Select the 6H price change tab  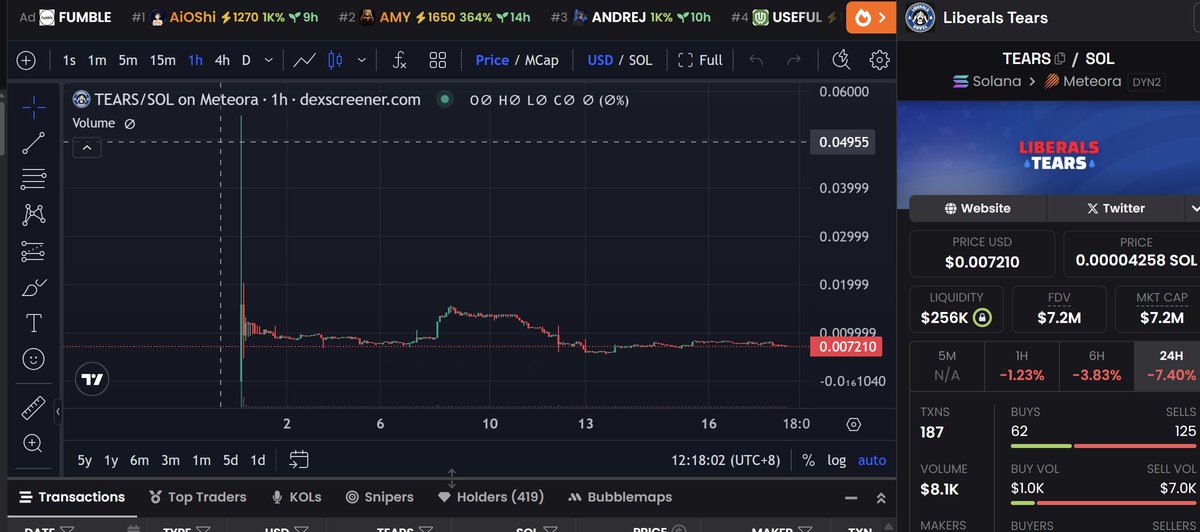coord(1096,367)
